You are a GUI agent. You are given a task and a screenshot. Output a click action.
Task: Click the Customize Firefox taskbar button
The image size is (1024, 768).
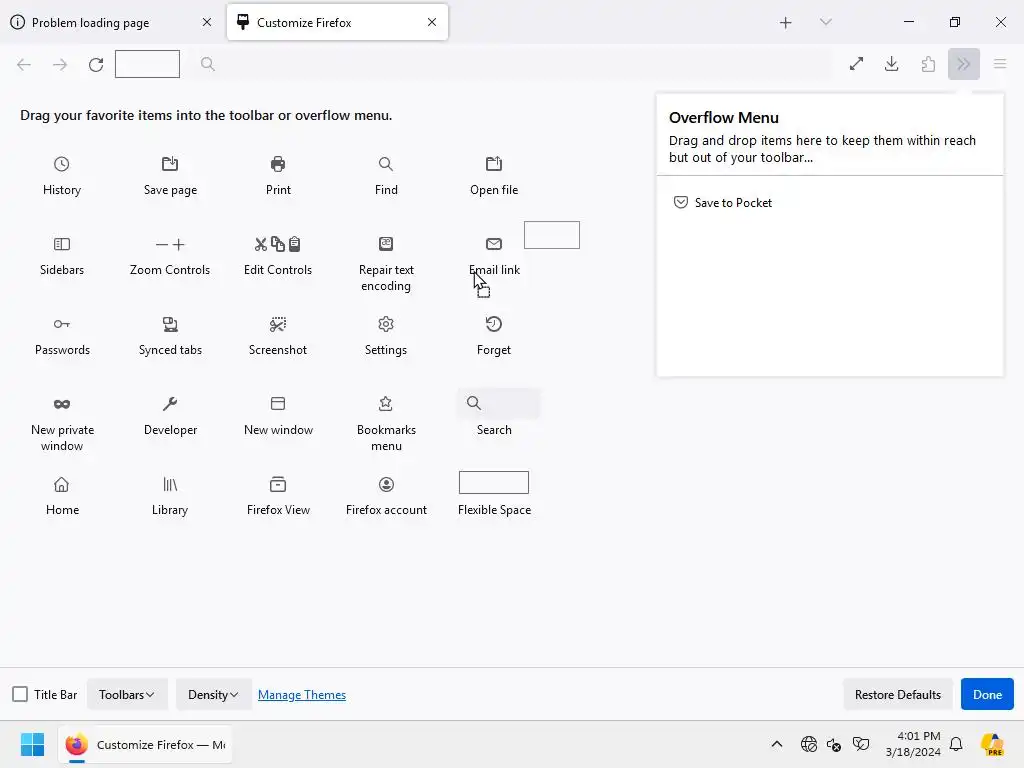pyautogui.click(x=145, y=744)
